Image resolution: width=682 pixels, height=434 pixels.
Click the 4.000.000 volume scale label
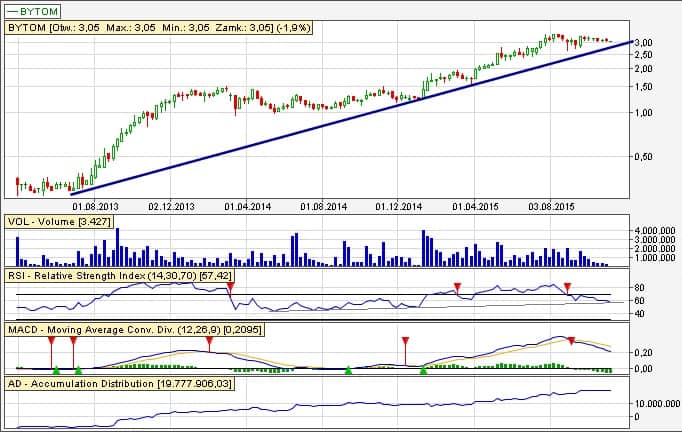[655, 231]
